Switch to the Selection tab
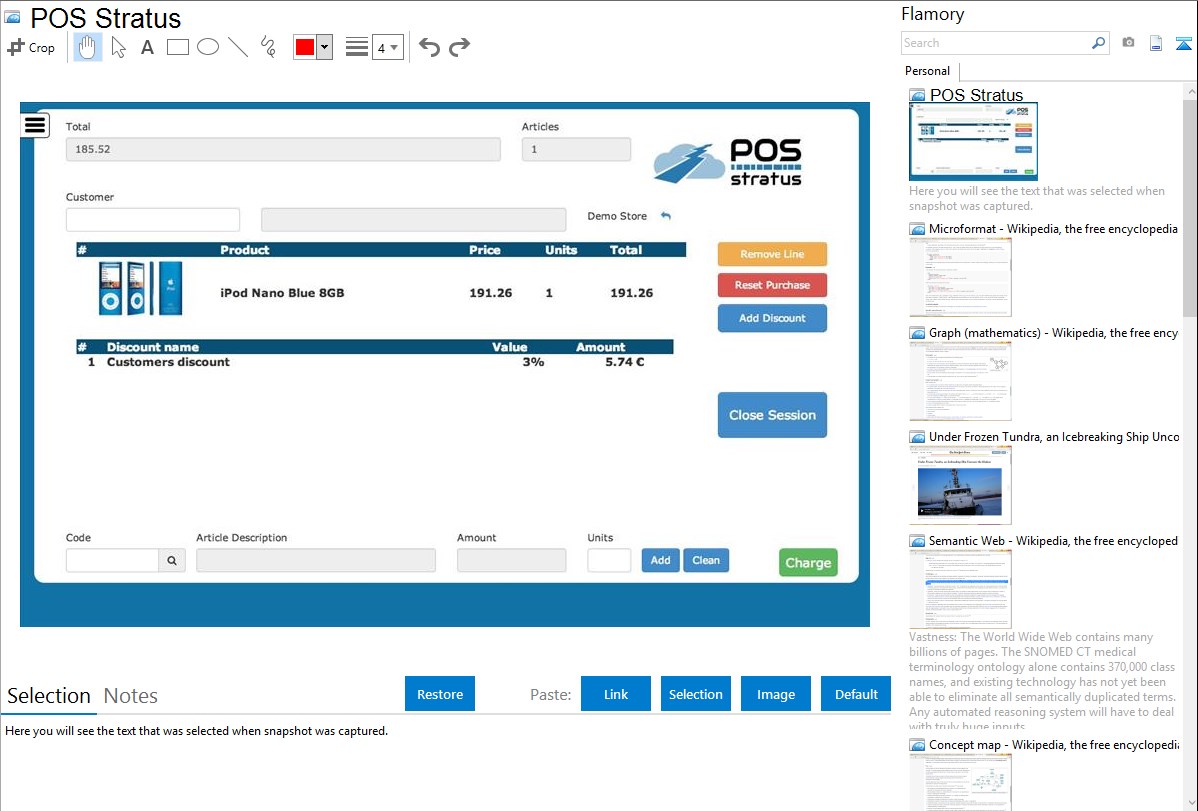1198x811 pixels. click(x=49, y=696)
